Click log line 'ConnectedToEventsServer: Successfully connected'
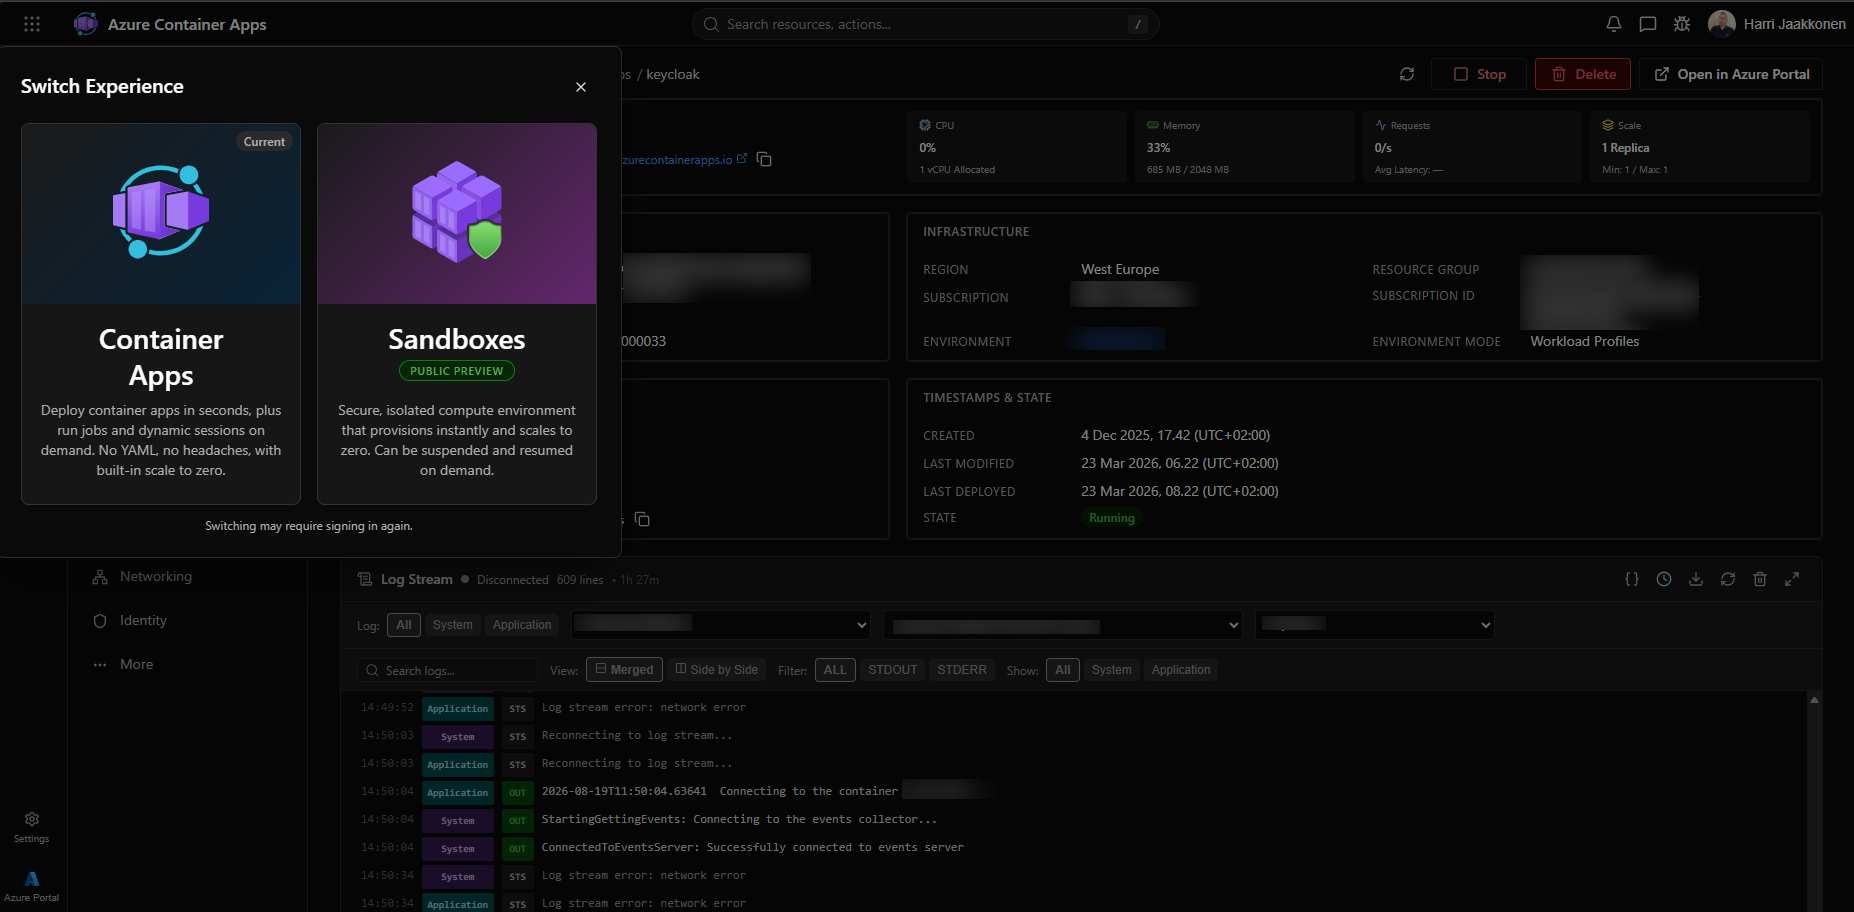Image resolution: width=1854 pixels, height=912 pixels. click(x=753, y=848)
